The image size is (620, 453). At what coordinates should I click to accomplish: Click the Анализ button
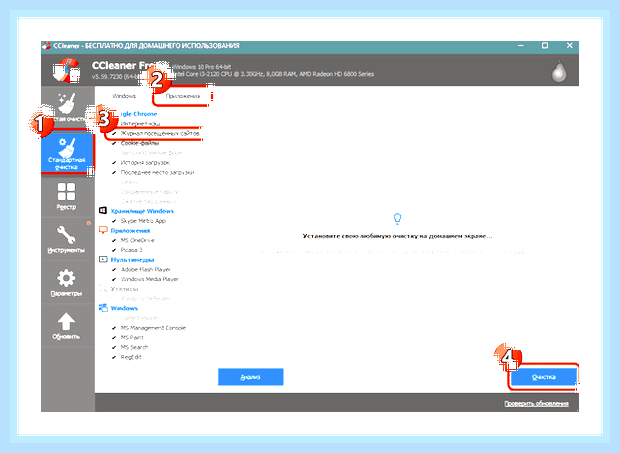[x=251, y=377]
